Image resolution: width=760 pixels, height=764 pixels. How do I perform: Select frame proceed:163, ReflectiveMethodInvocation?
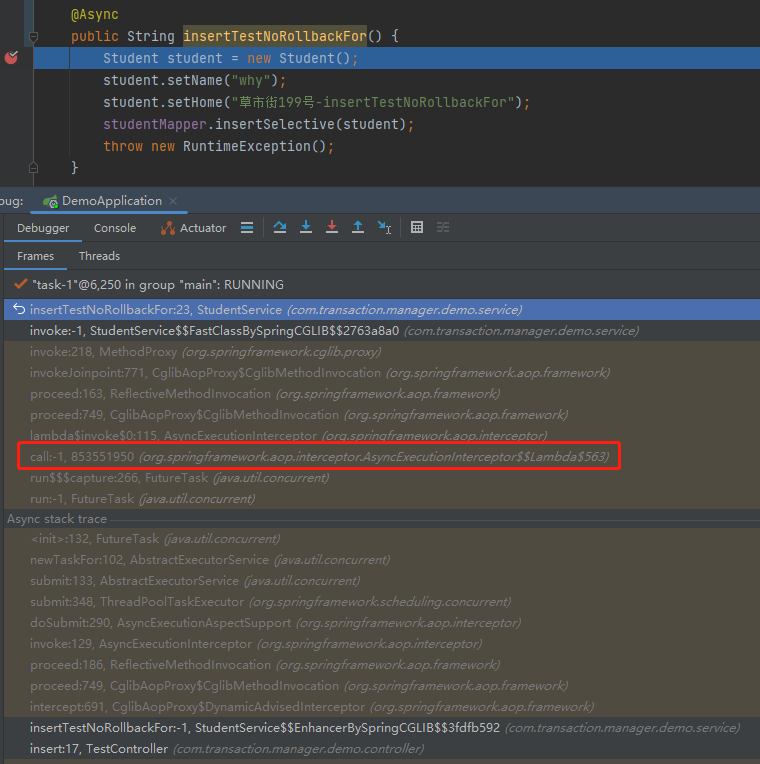pos(382,394)
